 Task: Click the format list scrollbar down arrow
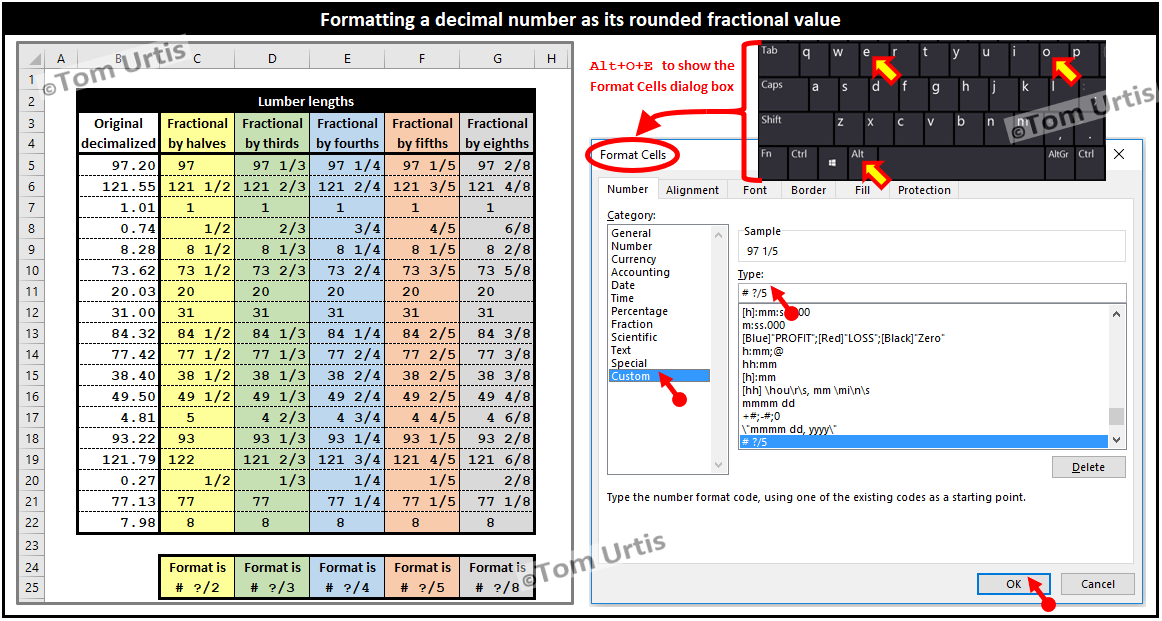pyautogui.click(x=1117, y=441)
